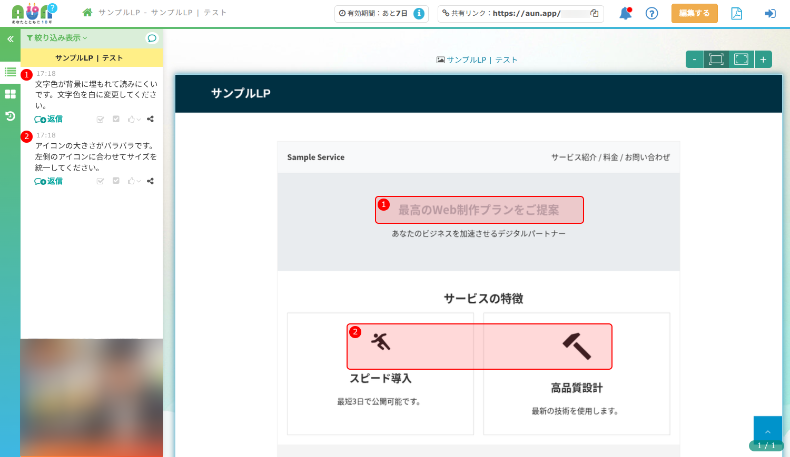The width and height of the screenshot is (790, 457).
Task: Click the サービスの特徴 heading
Action: coord(483,299)
